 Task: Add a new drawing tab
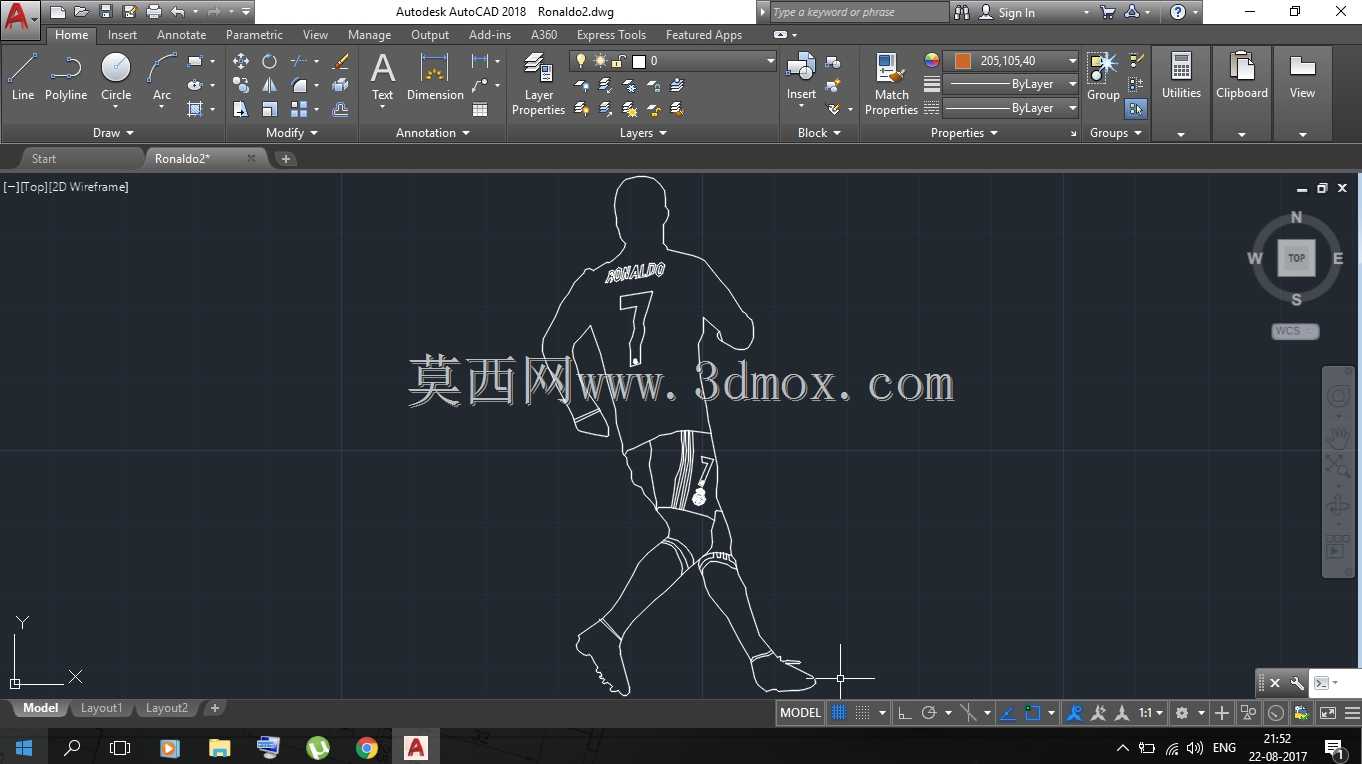pos(285,159)
